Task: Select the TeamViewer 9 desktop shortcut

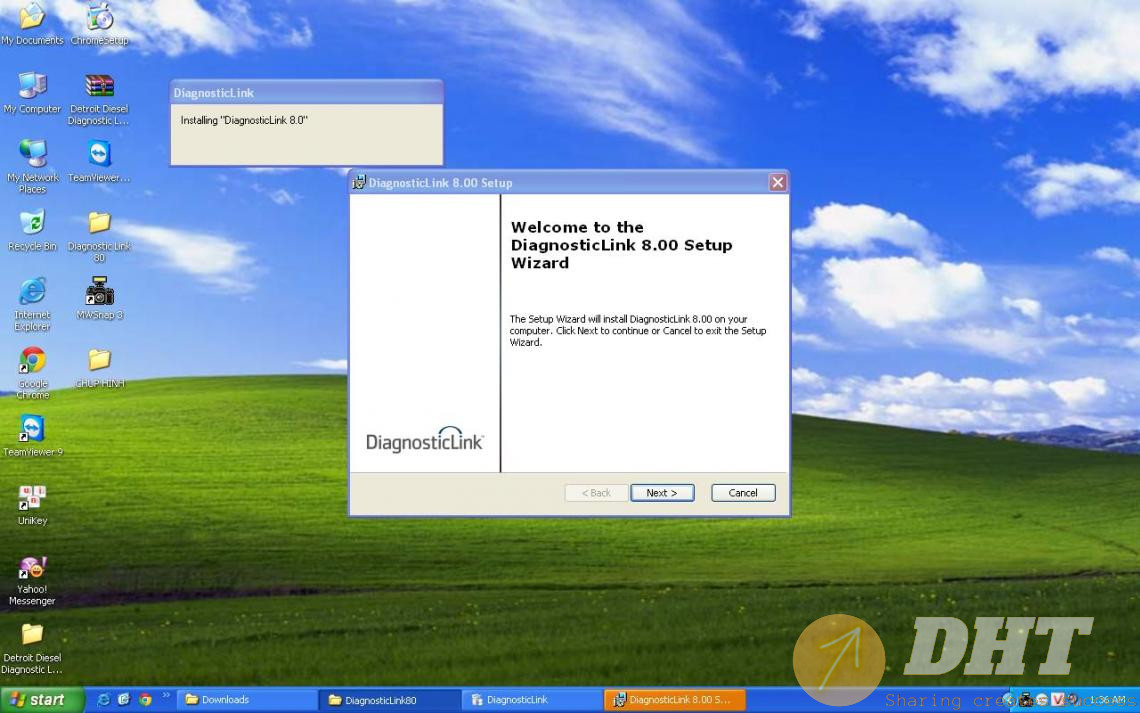Action: (32, 430)
